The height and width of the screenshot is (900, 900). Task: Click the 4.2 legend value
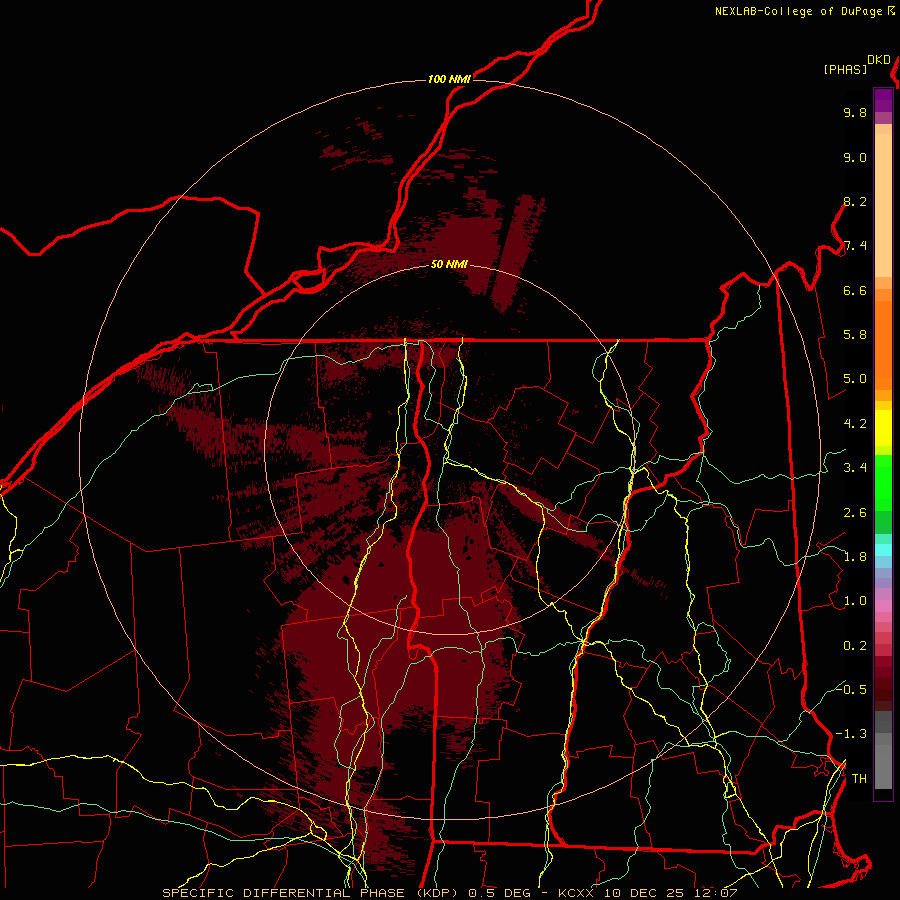tap(855, 424)
